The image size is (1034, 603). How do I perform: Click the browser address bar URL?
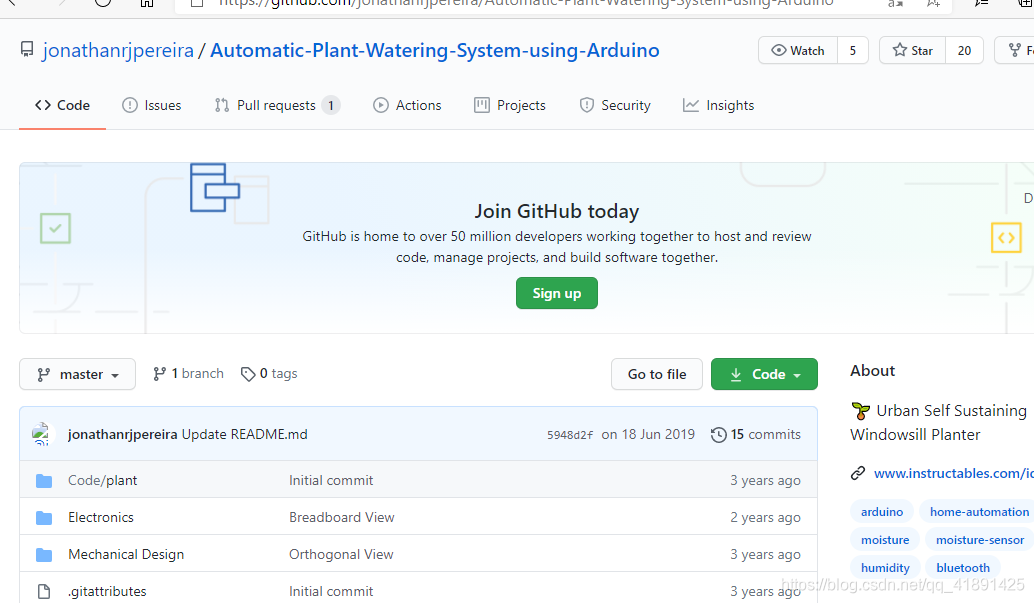pyautogui.click(x=526, y=3)
